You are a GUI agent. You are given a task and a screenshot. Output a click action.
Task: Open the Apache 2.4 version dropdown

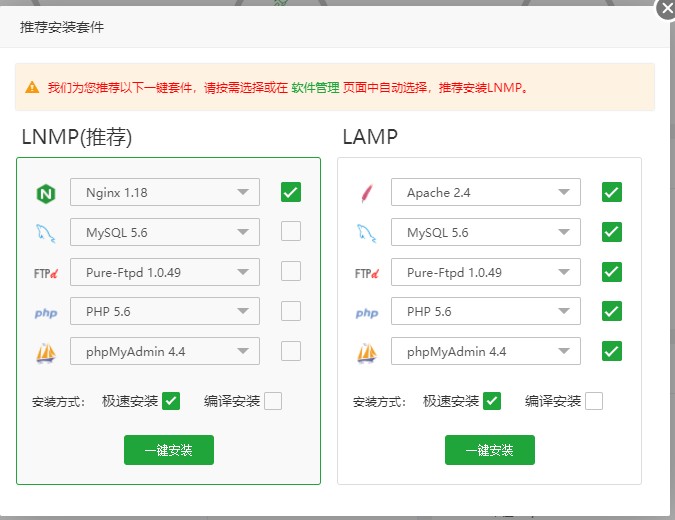point(486,192)
